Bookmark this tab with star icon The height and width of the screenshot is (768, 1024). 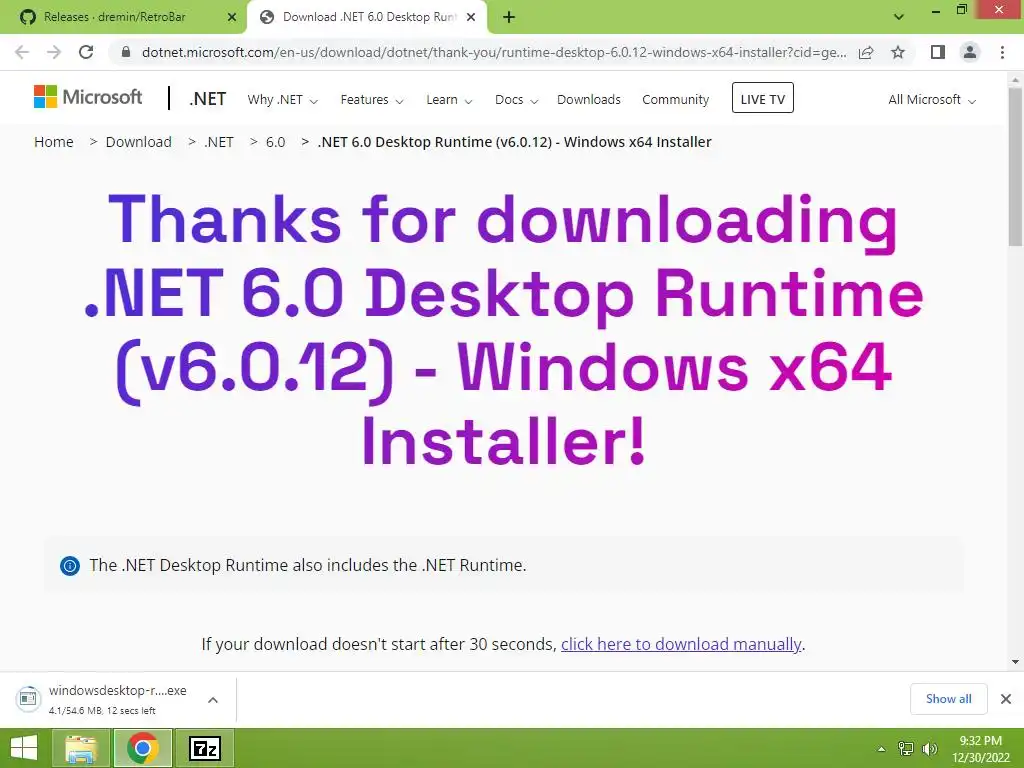(x=898, y=52)
